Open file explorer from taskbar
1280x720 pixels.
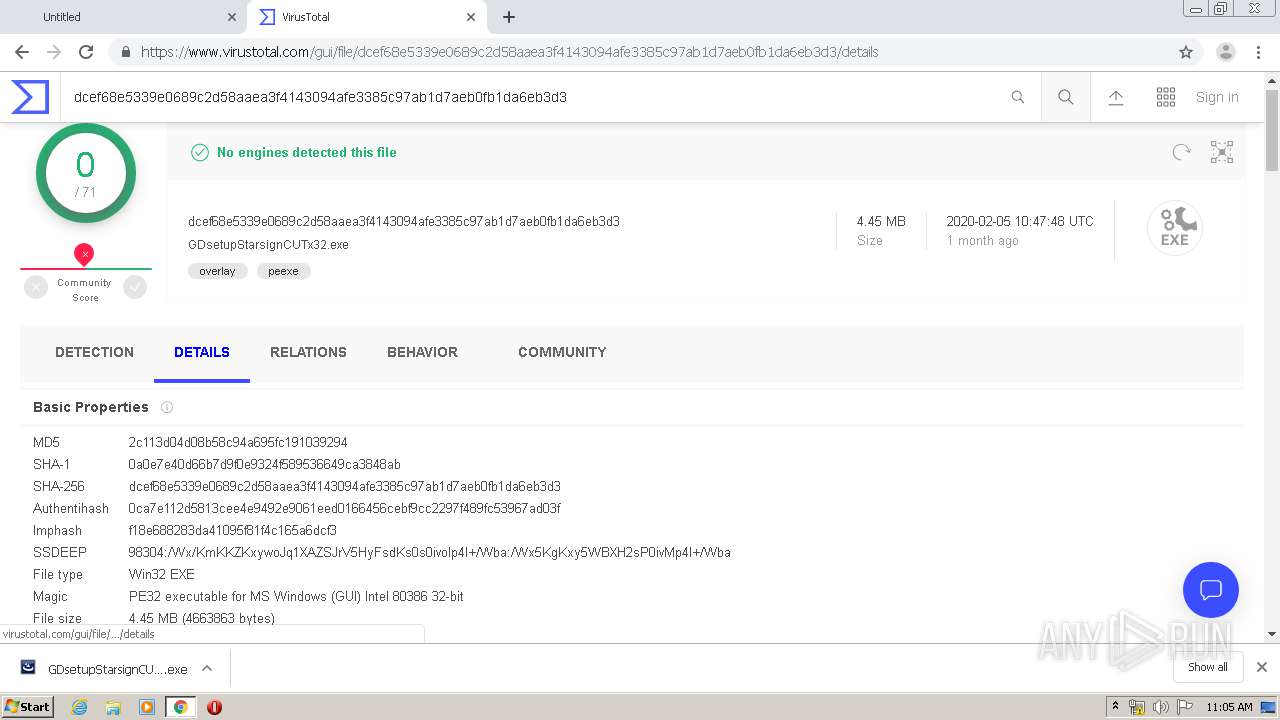click(113, 707)
